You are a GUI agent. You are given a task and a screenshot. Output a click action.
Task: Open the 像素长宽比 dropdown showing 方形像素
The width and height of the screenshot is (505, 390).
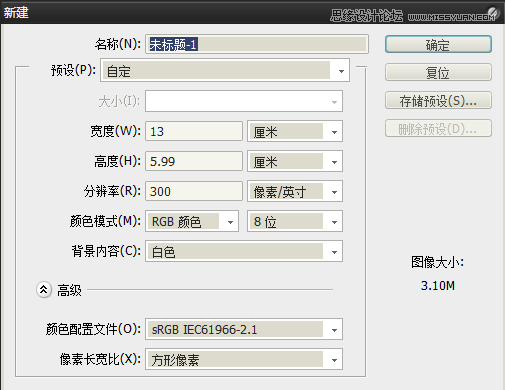[x=244, y=359]
